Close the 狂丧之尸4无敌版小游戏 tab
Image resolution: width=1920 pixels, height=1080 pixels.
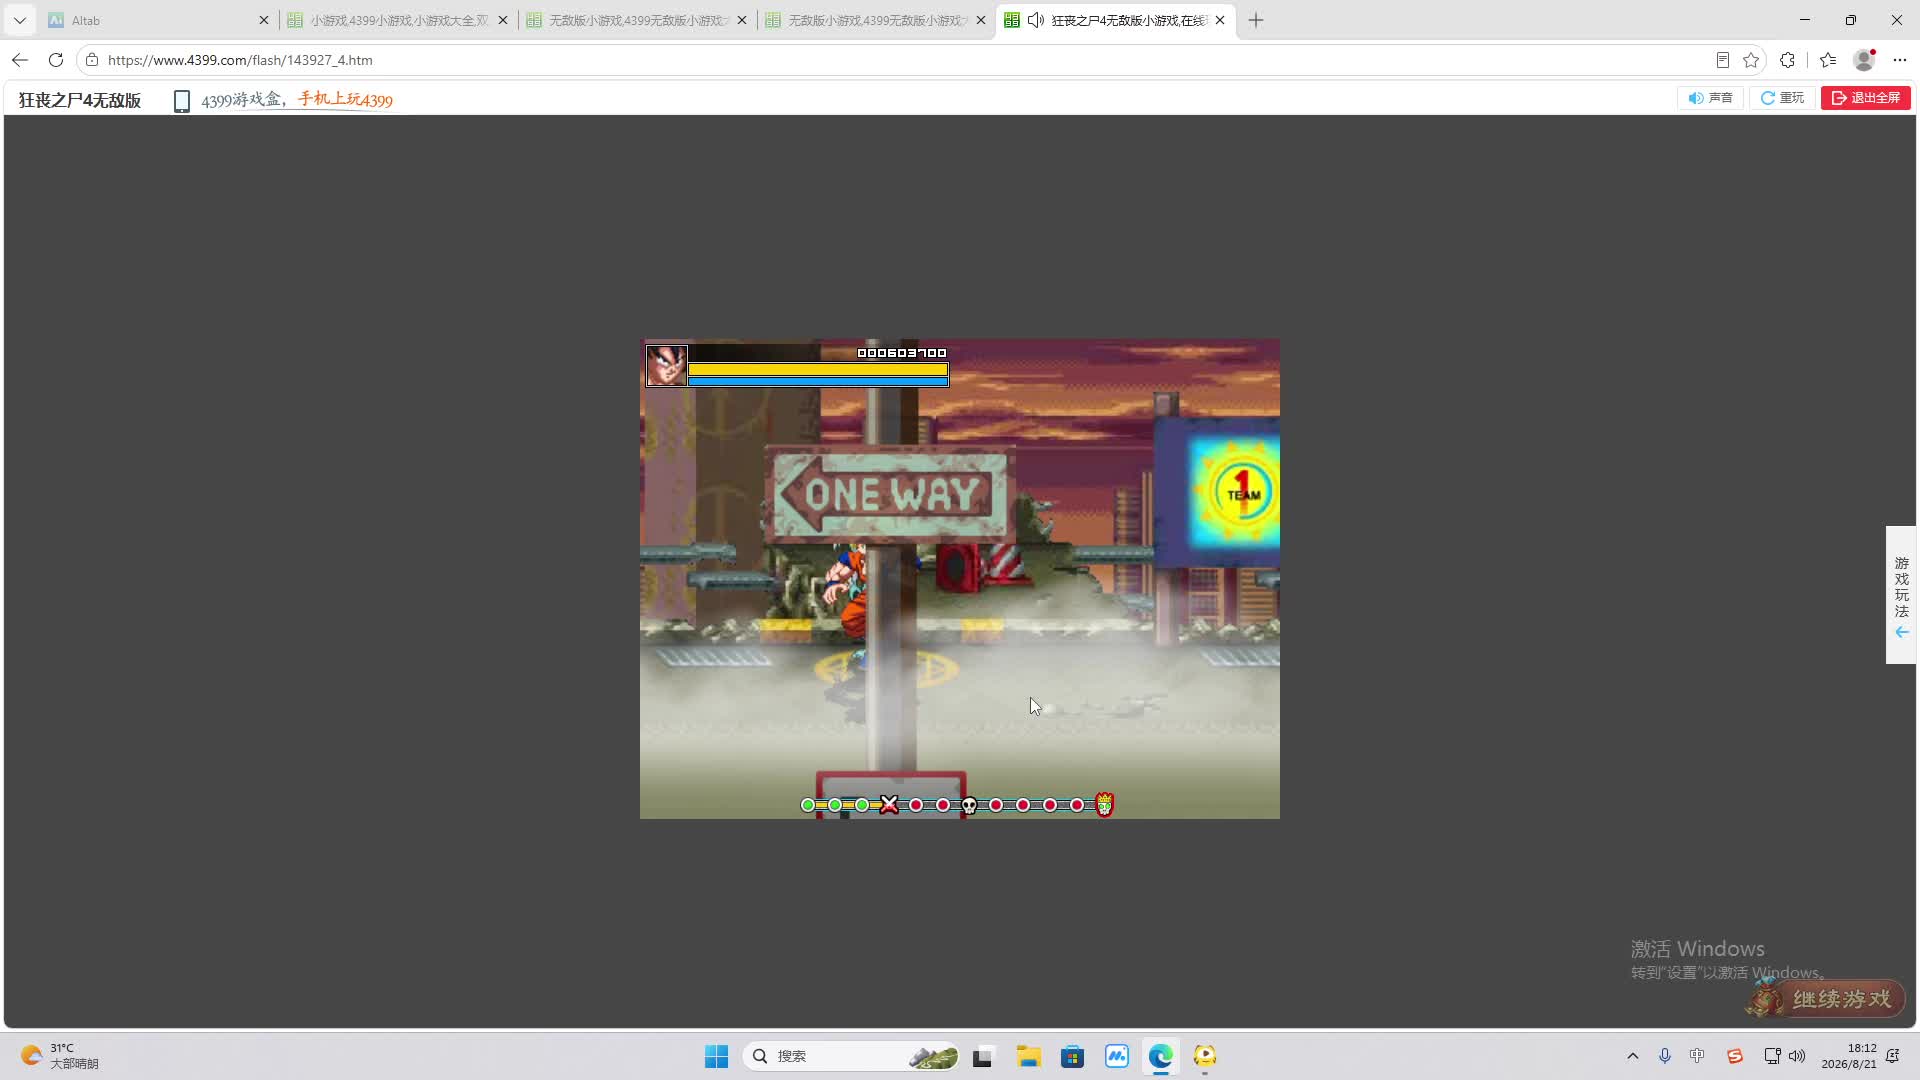pyautogui.click(x=1220, y=20)
